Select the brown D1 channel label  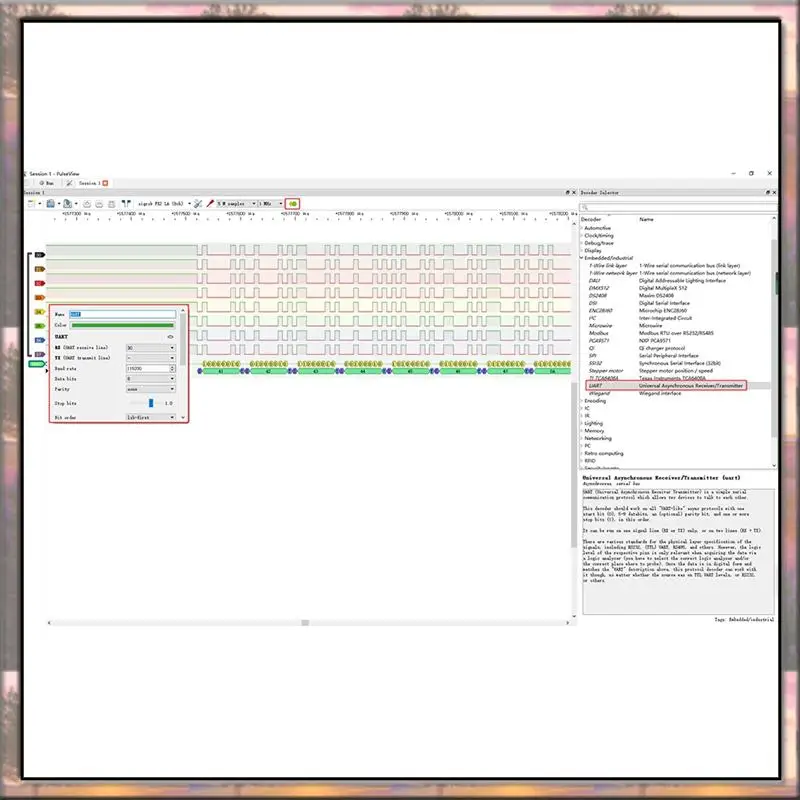click(x=40, y=269)
